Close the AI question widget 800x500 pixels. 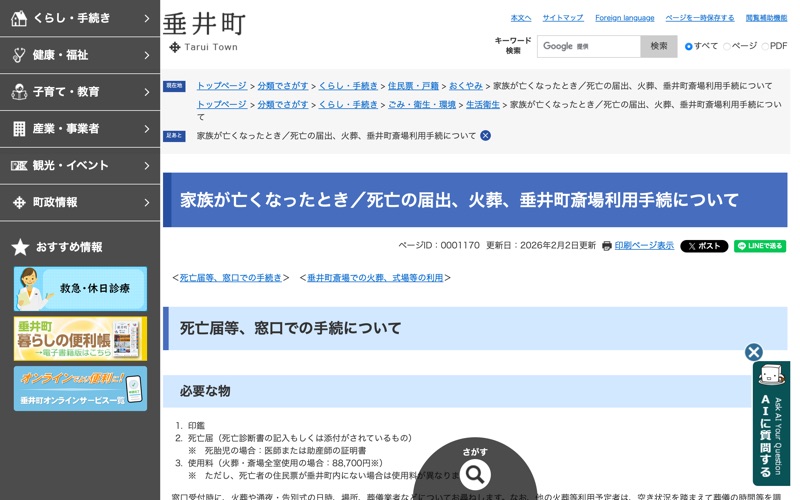754,352
